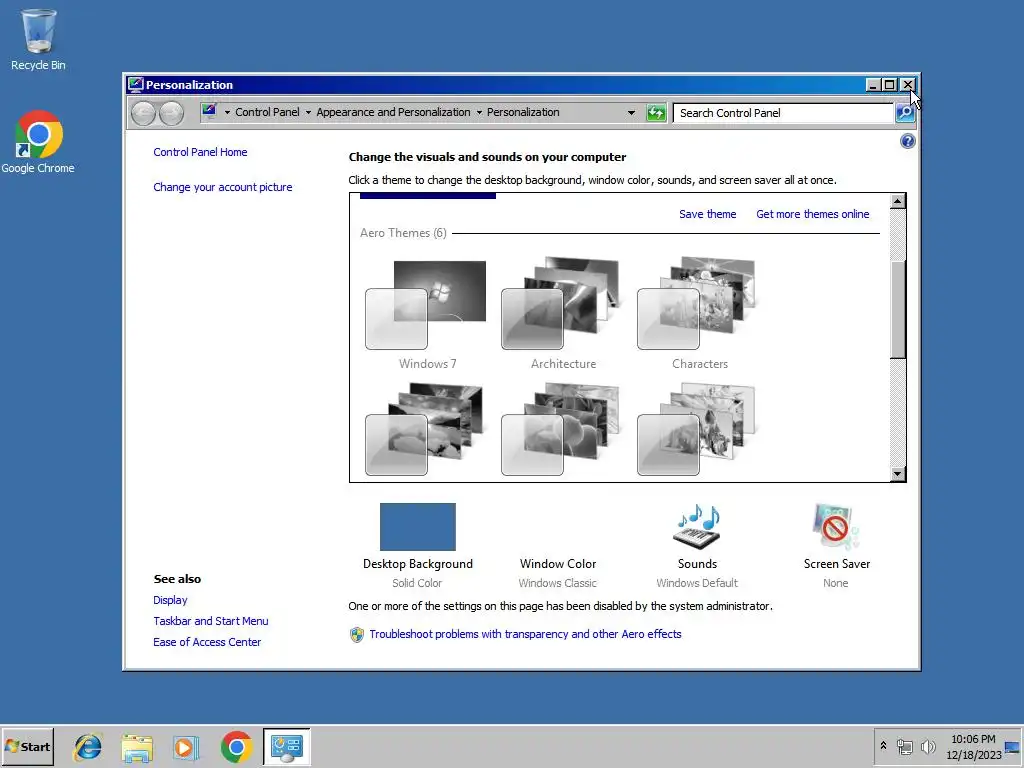Expand the arrow before Personalization breadcrumb

tap(479, 112)
